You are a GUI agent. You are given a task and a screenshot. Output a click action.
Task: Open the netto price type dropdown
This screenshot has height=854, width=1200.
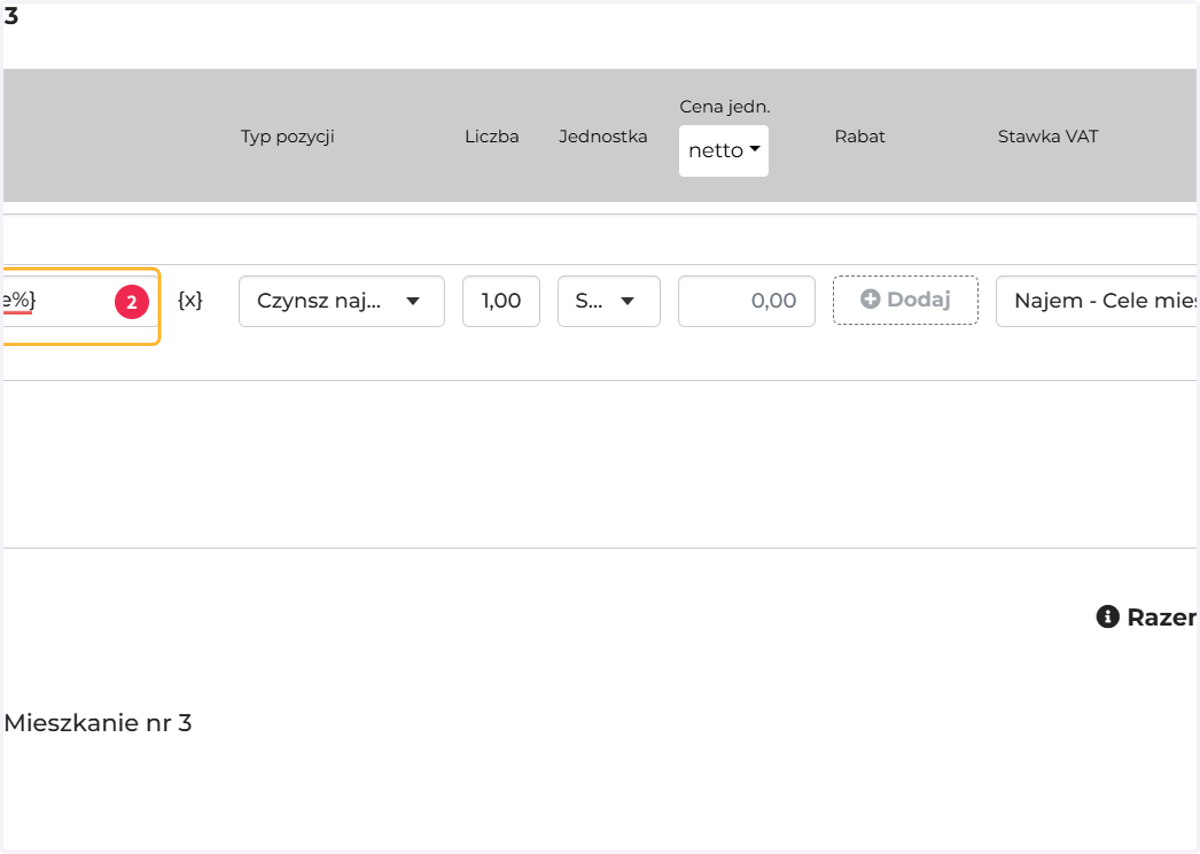(x=724, y=151)
